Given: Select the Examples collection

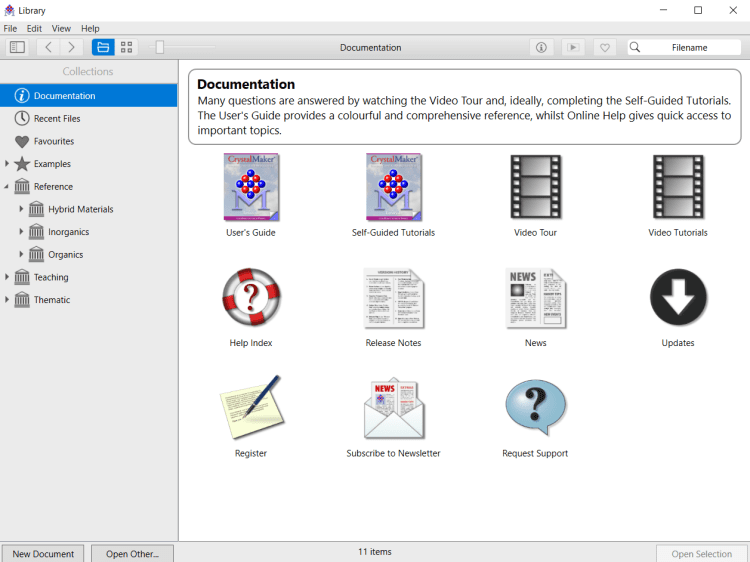Looking at the screenshot, I should (89, 164).
